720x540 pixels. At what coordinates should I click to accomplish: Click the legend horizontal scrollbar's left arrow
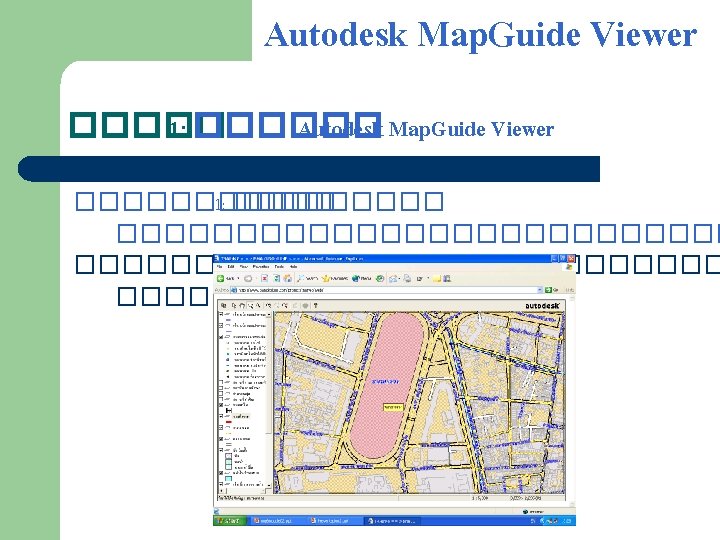tap(221, 491)
